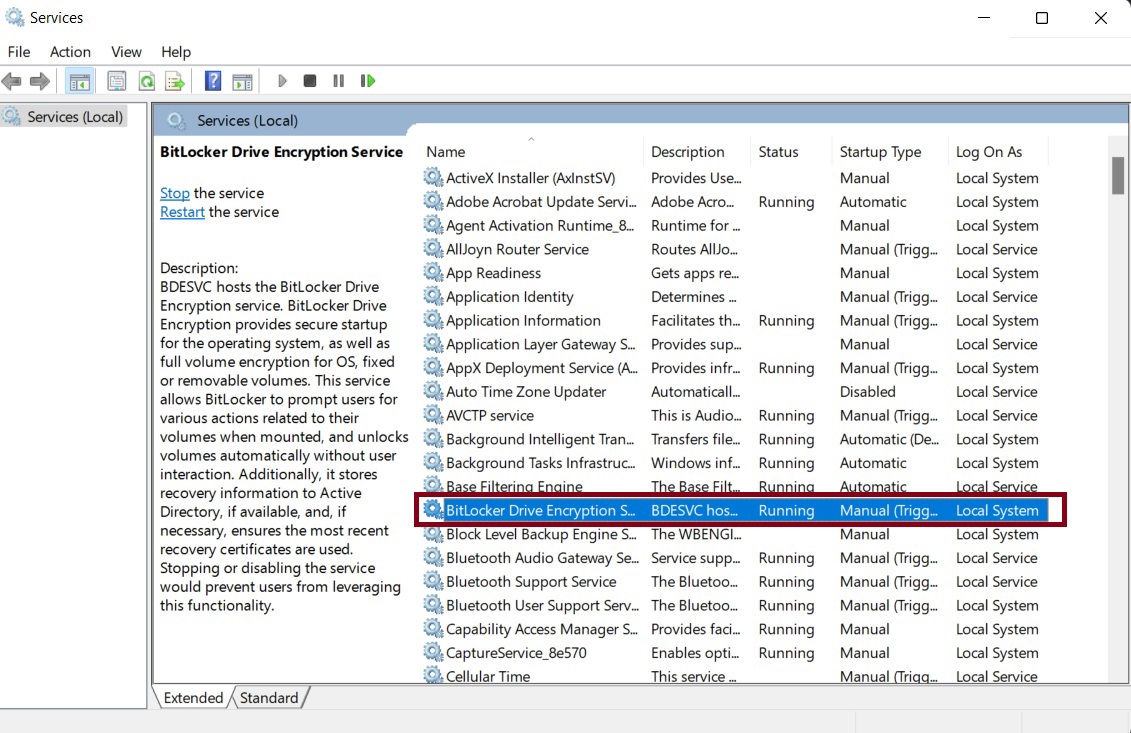Screen dimensions: 1131x733
Task: Select AppX Deployment Service row
Action: click(x=734, y=368)
